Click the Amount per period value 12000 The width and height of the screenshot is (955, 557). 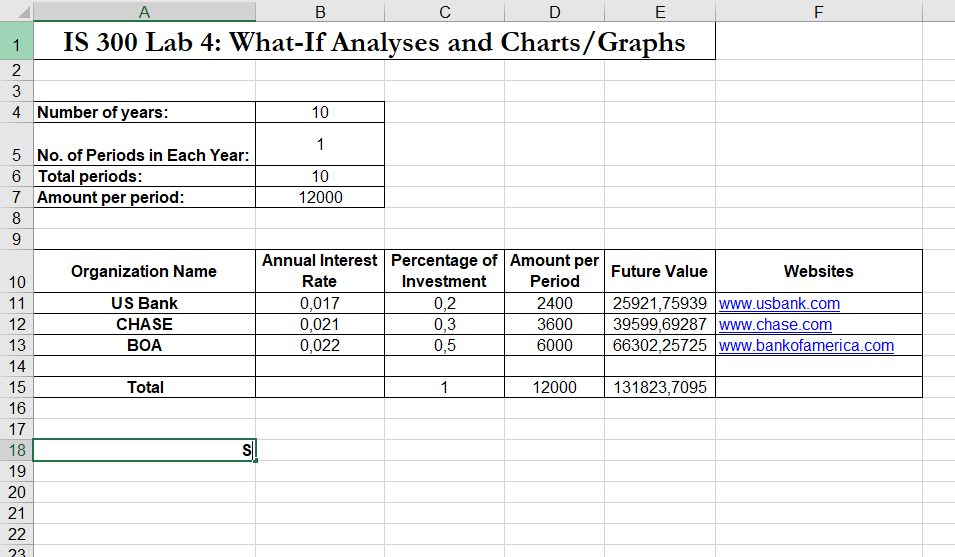[320, 197]
